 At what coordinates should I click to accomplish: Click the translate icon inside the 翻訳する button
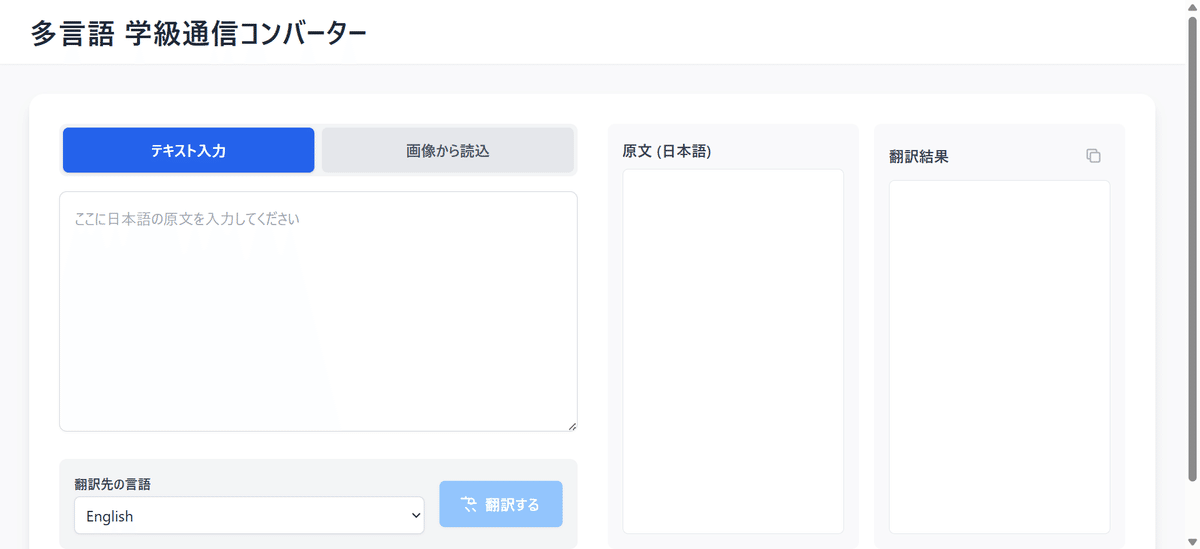tap(469, 504)
